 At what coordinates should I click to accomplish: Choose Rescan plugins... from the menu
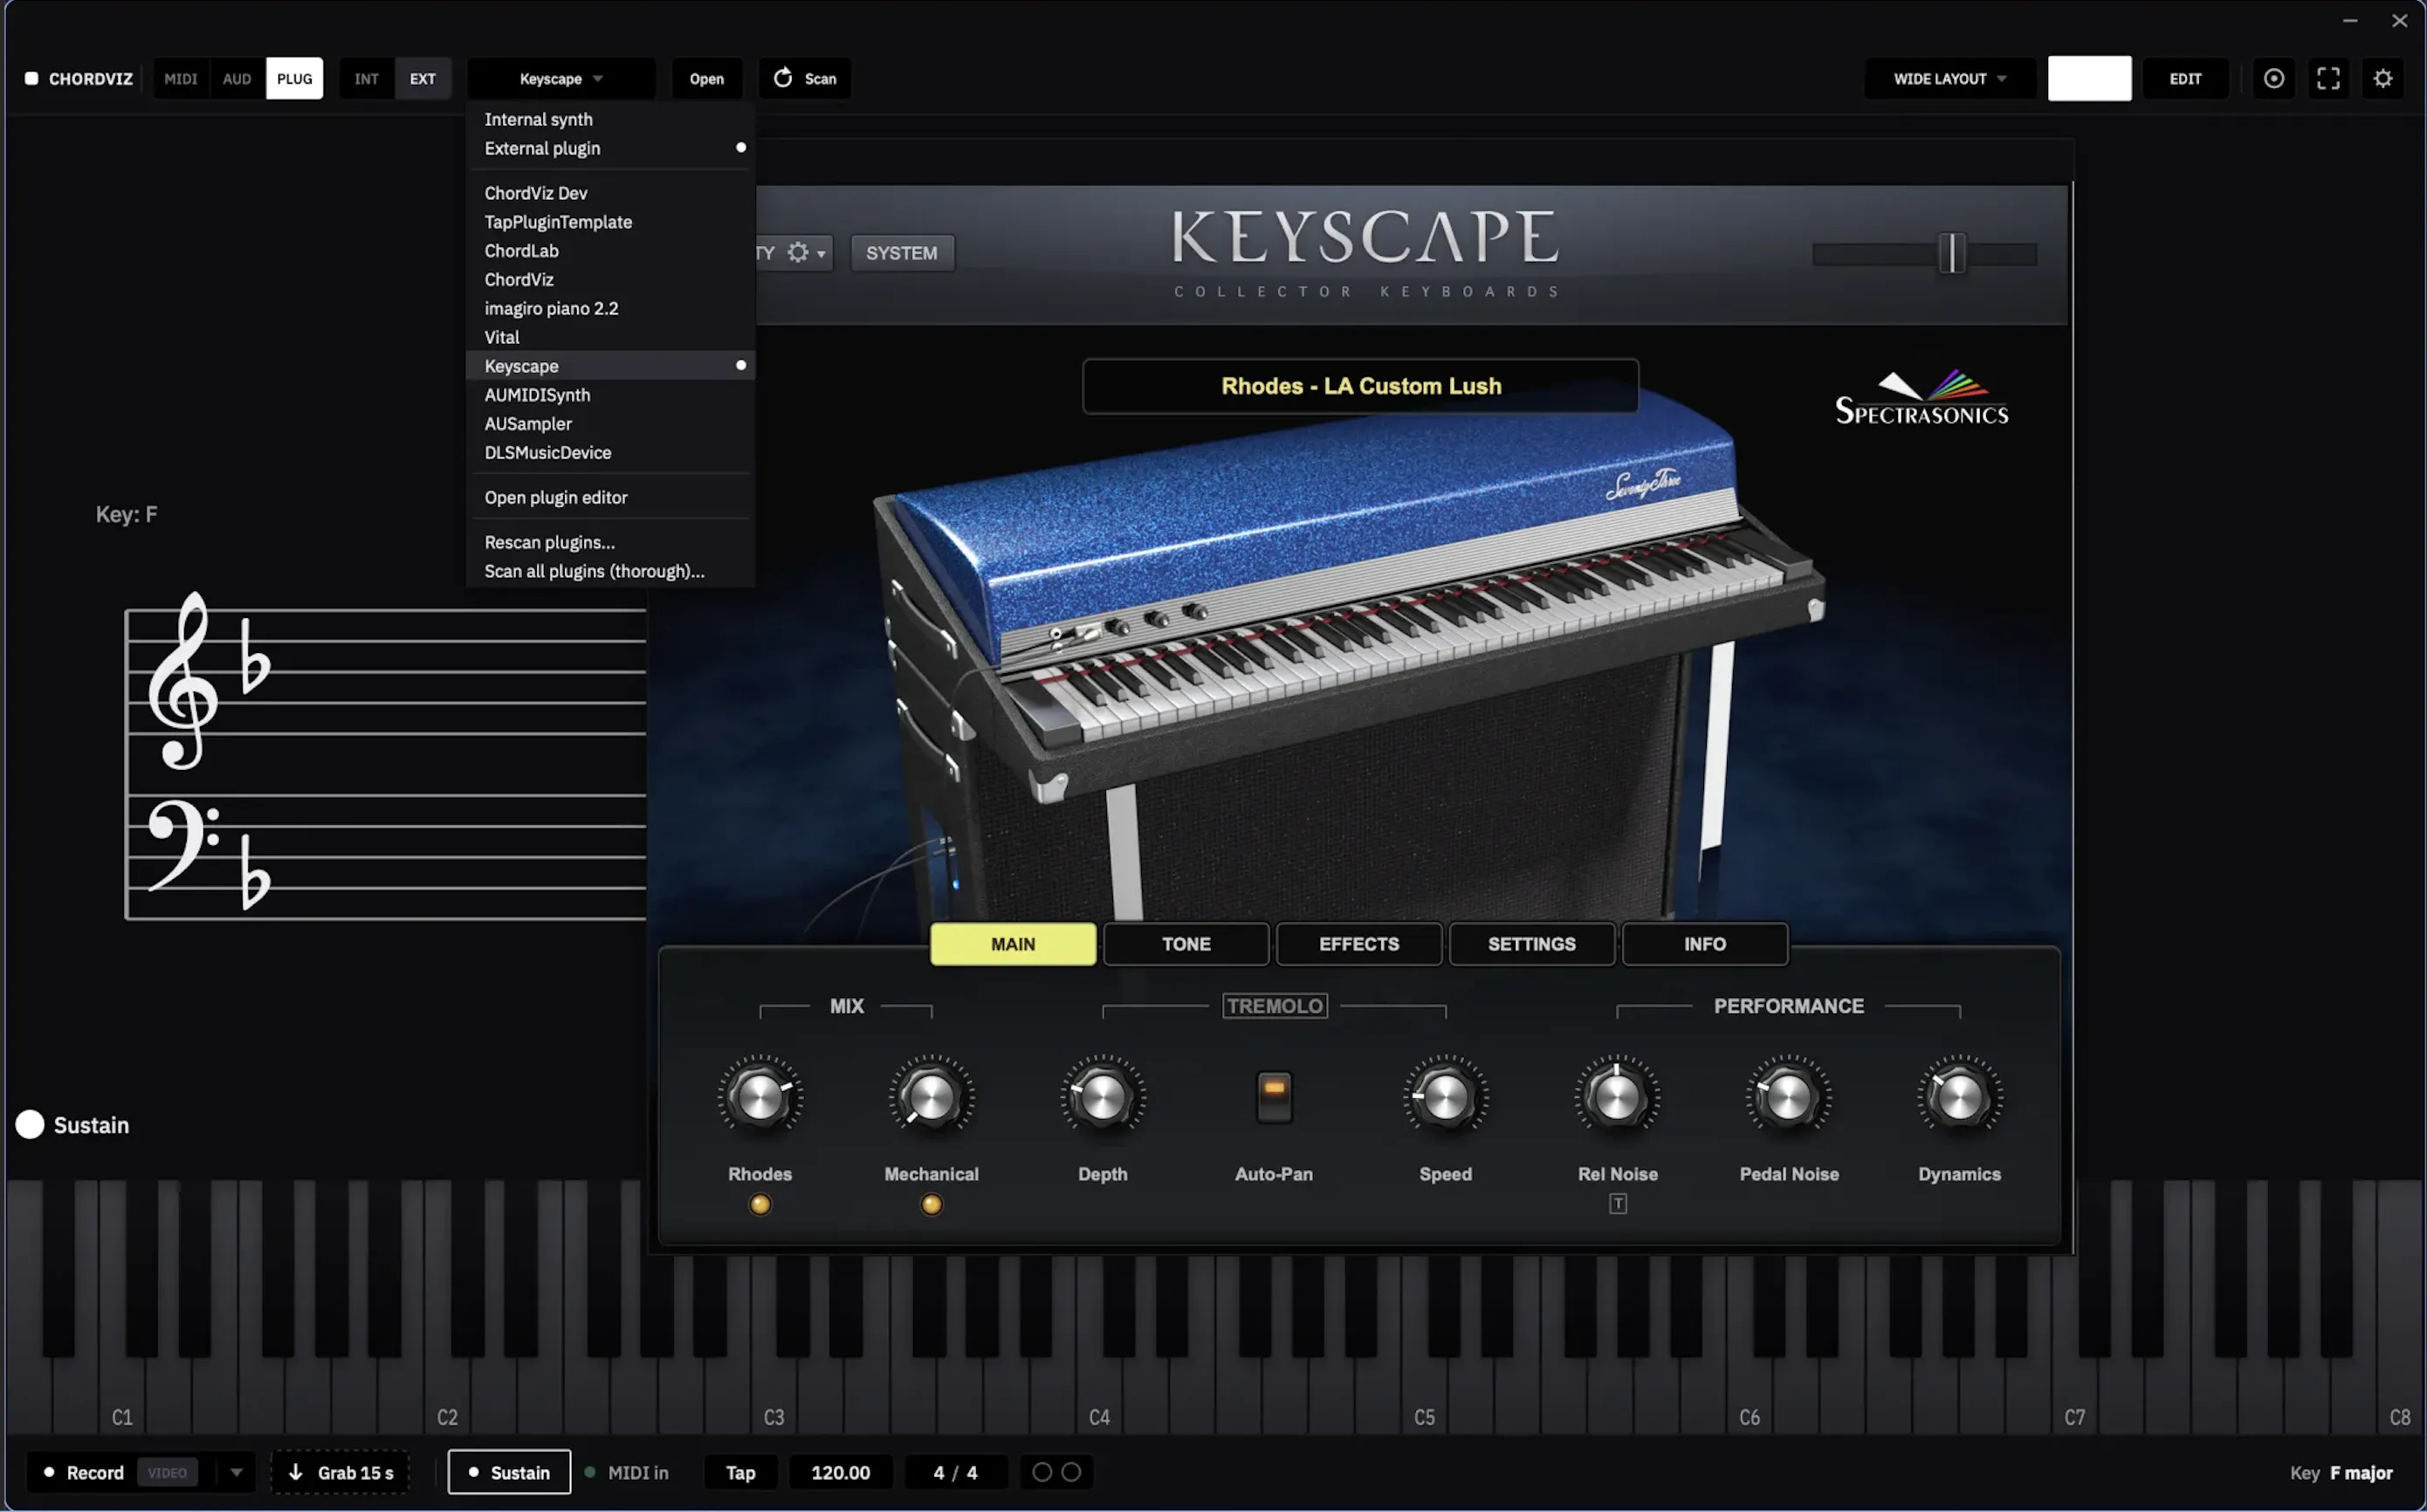click(x=610, y=542)
